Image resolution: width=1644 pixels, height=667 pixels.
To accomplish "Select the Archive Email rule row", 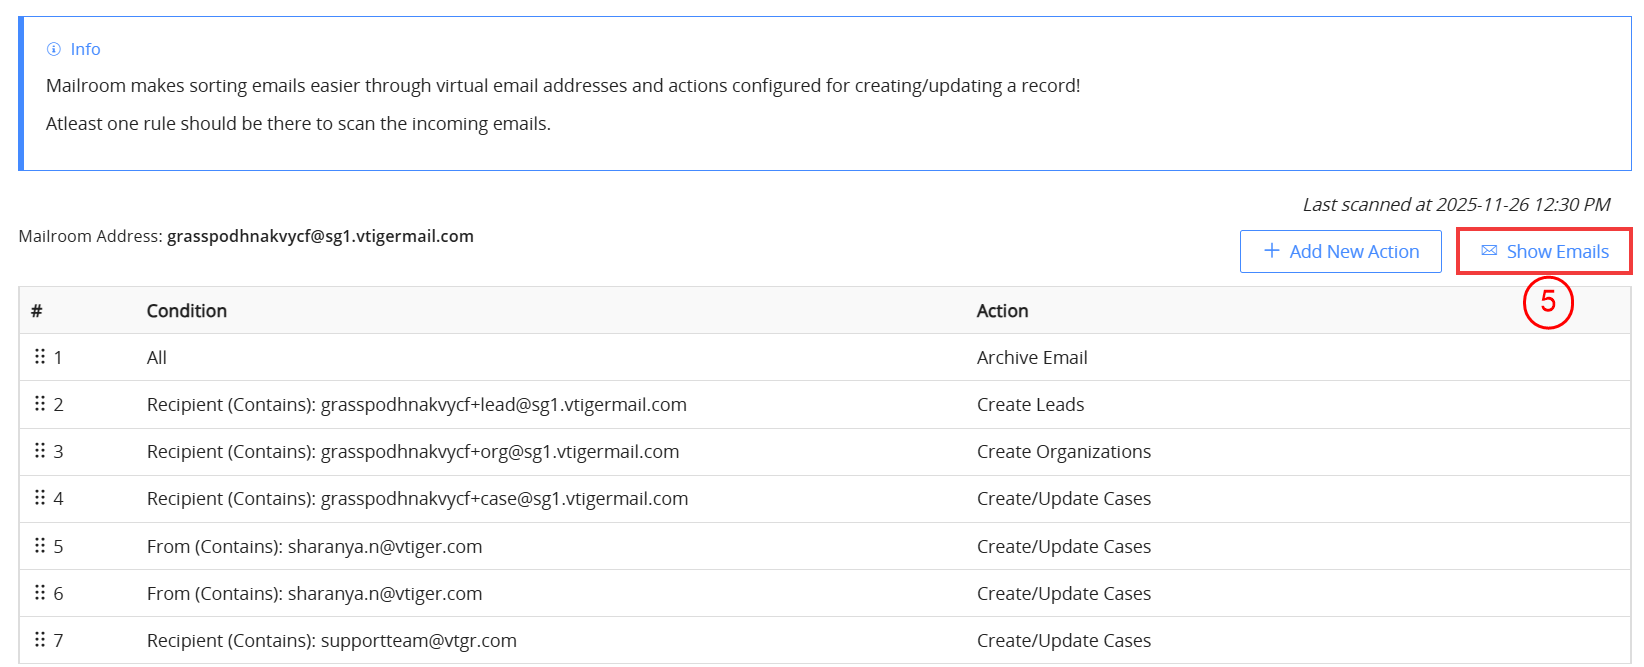I will click(1031, 357).
